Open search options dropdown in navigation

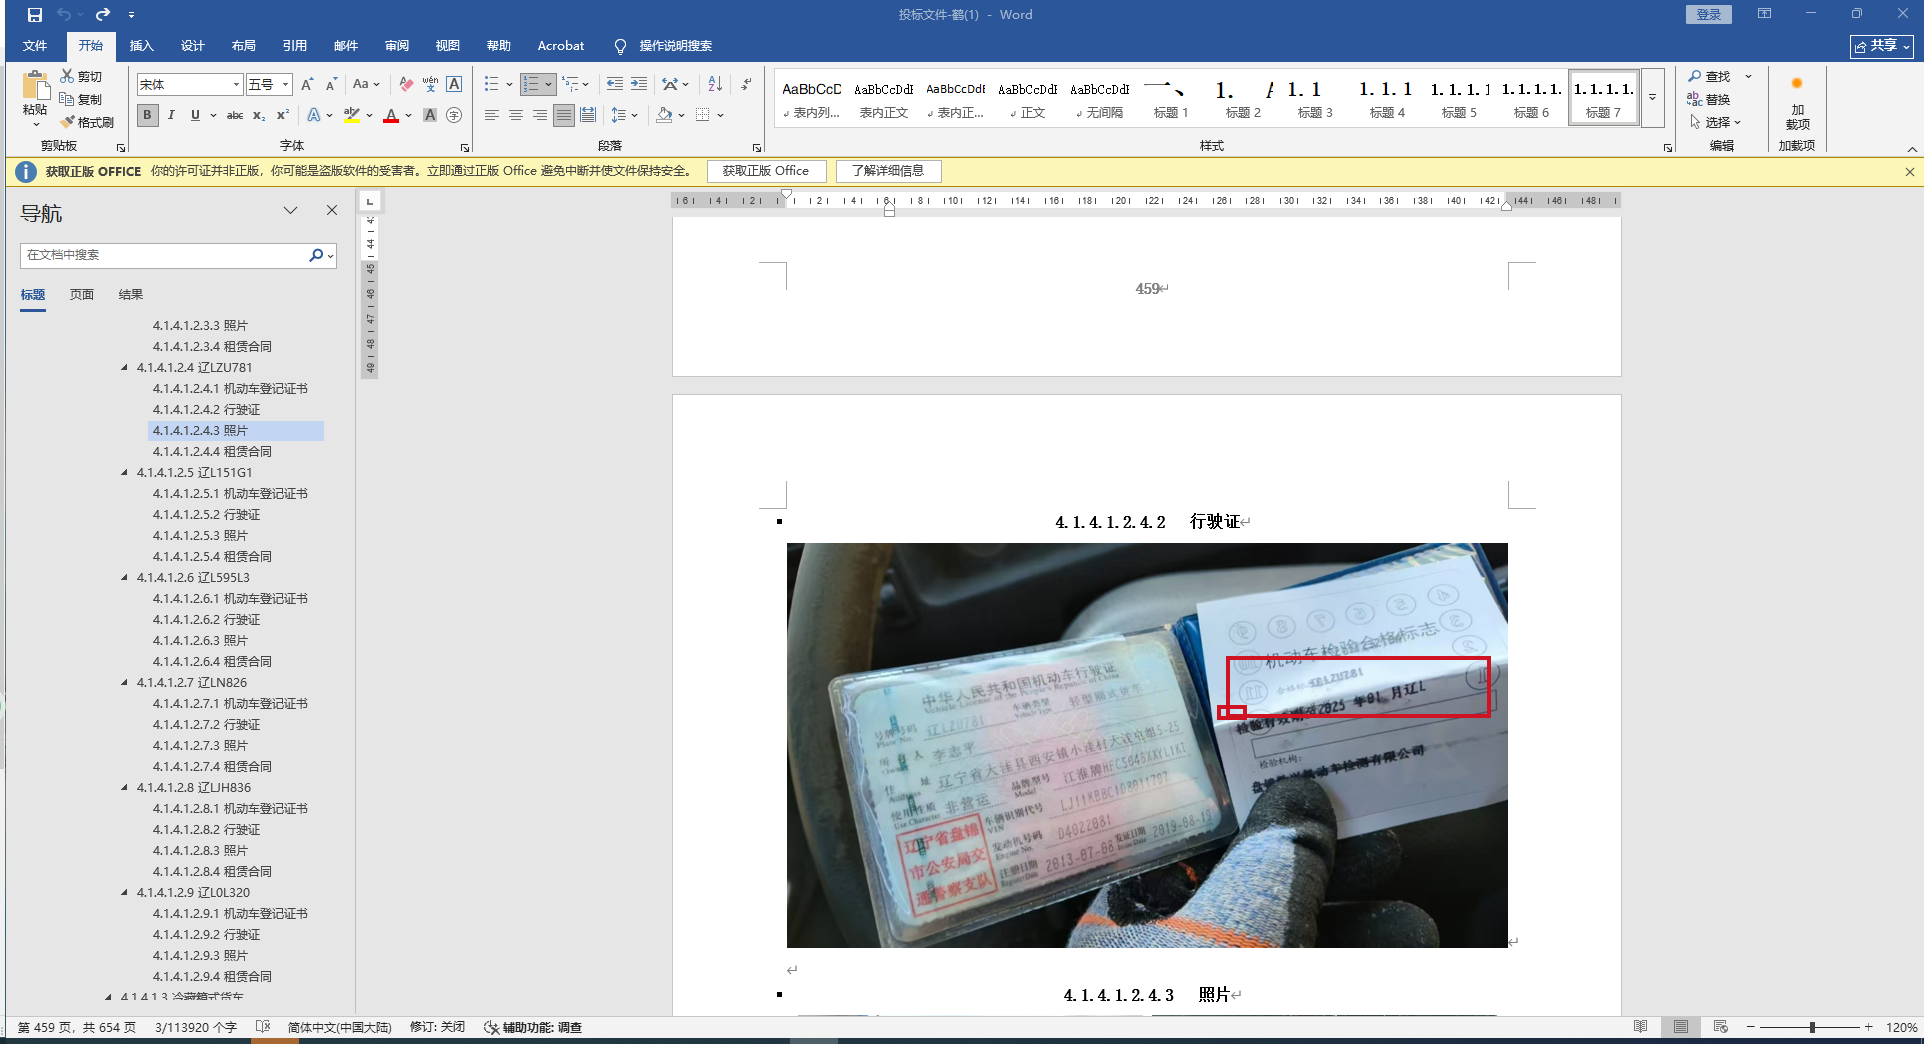pyautogui.click(x=330, y=256)
